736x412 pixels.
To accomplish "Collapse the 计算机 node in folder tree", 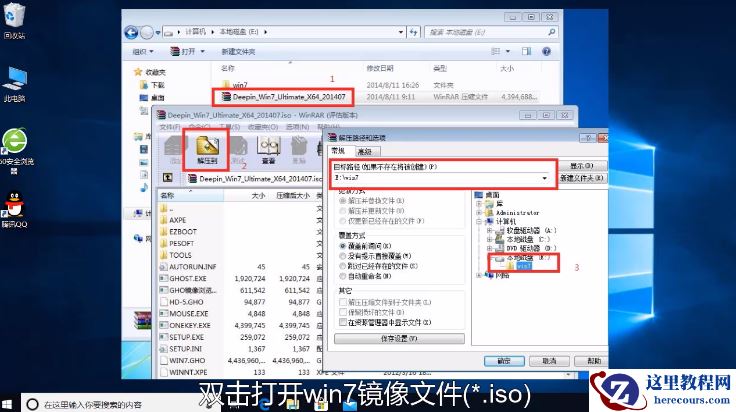I will coord(478,221).
